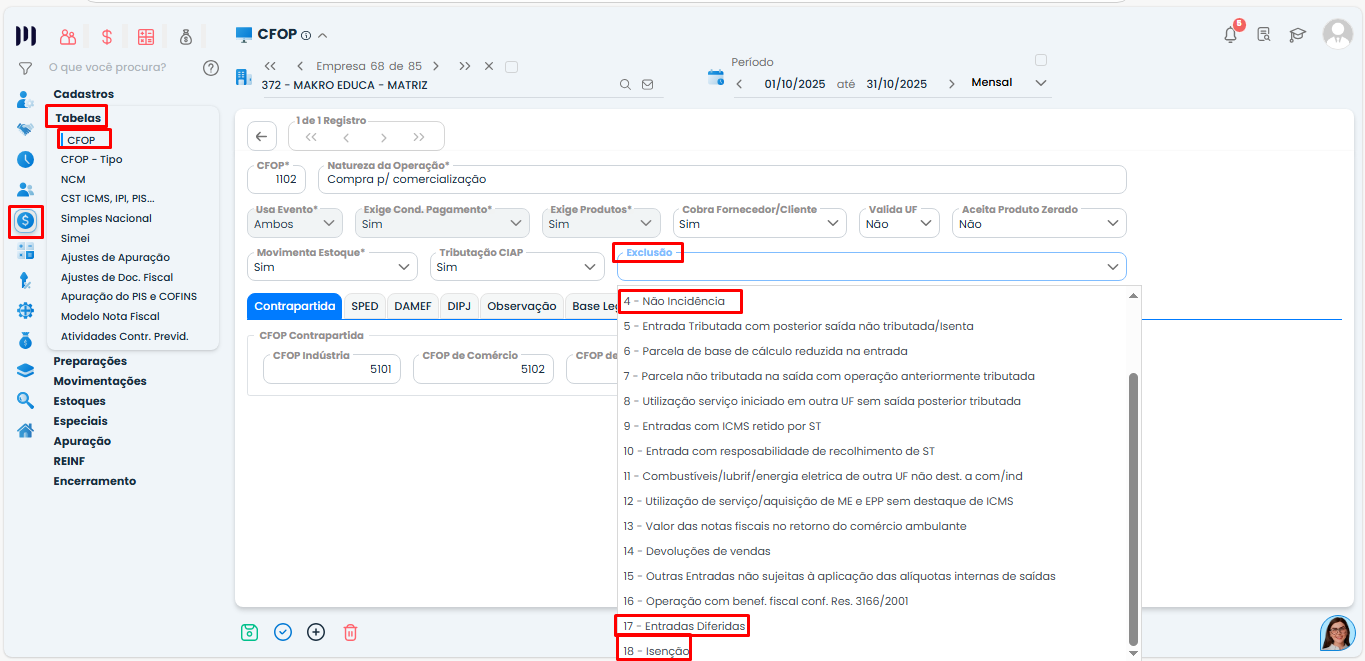Expand the Movimenta Estoque dropdown
1365x661 pixels.
click(x=334, y=267)
